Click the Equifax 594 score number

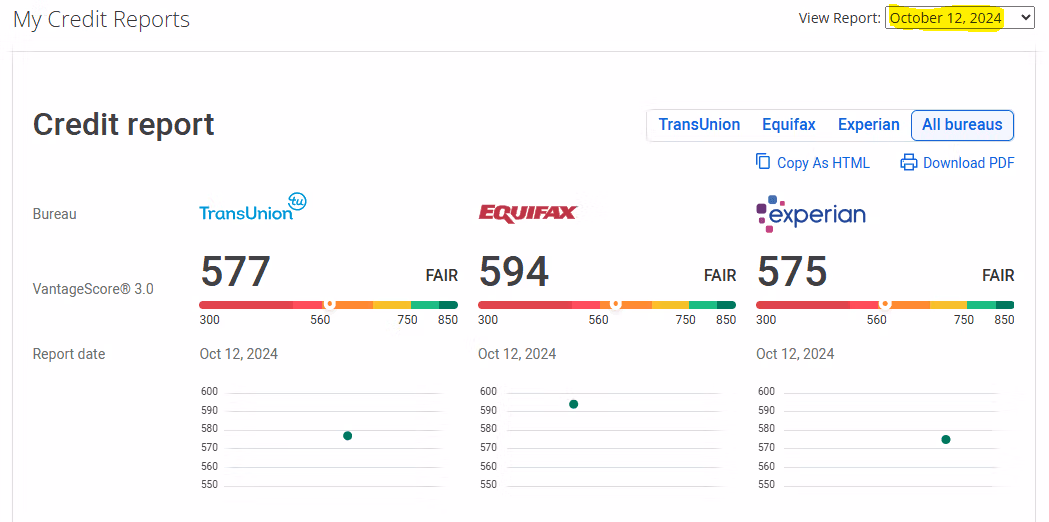(x=514, y=272)
